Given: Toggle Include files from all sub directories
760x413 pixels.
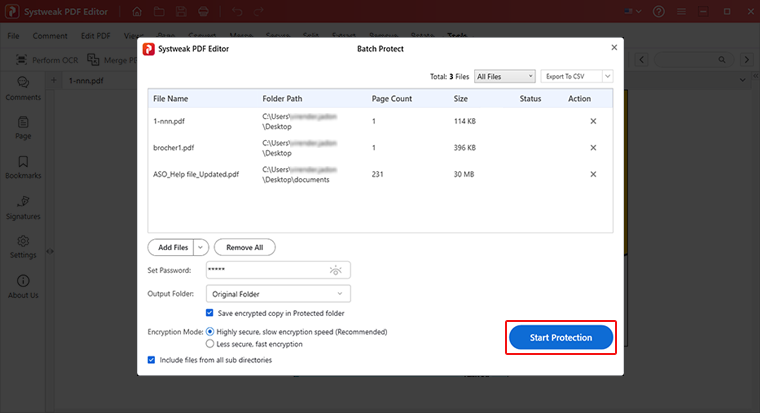Looking at the screenshot, I should coord(151,360).
